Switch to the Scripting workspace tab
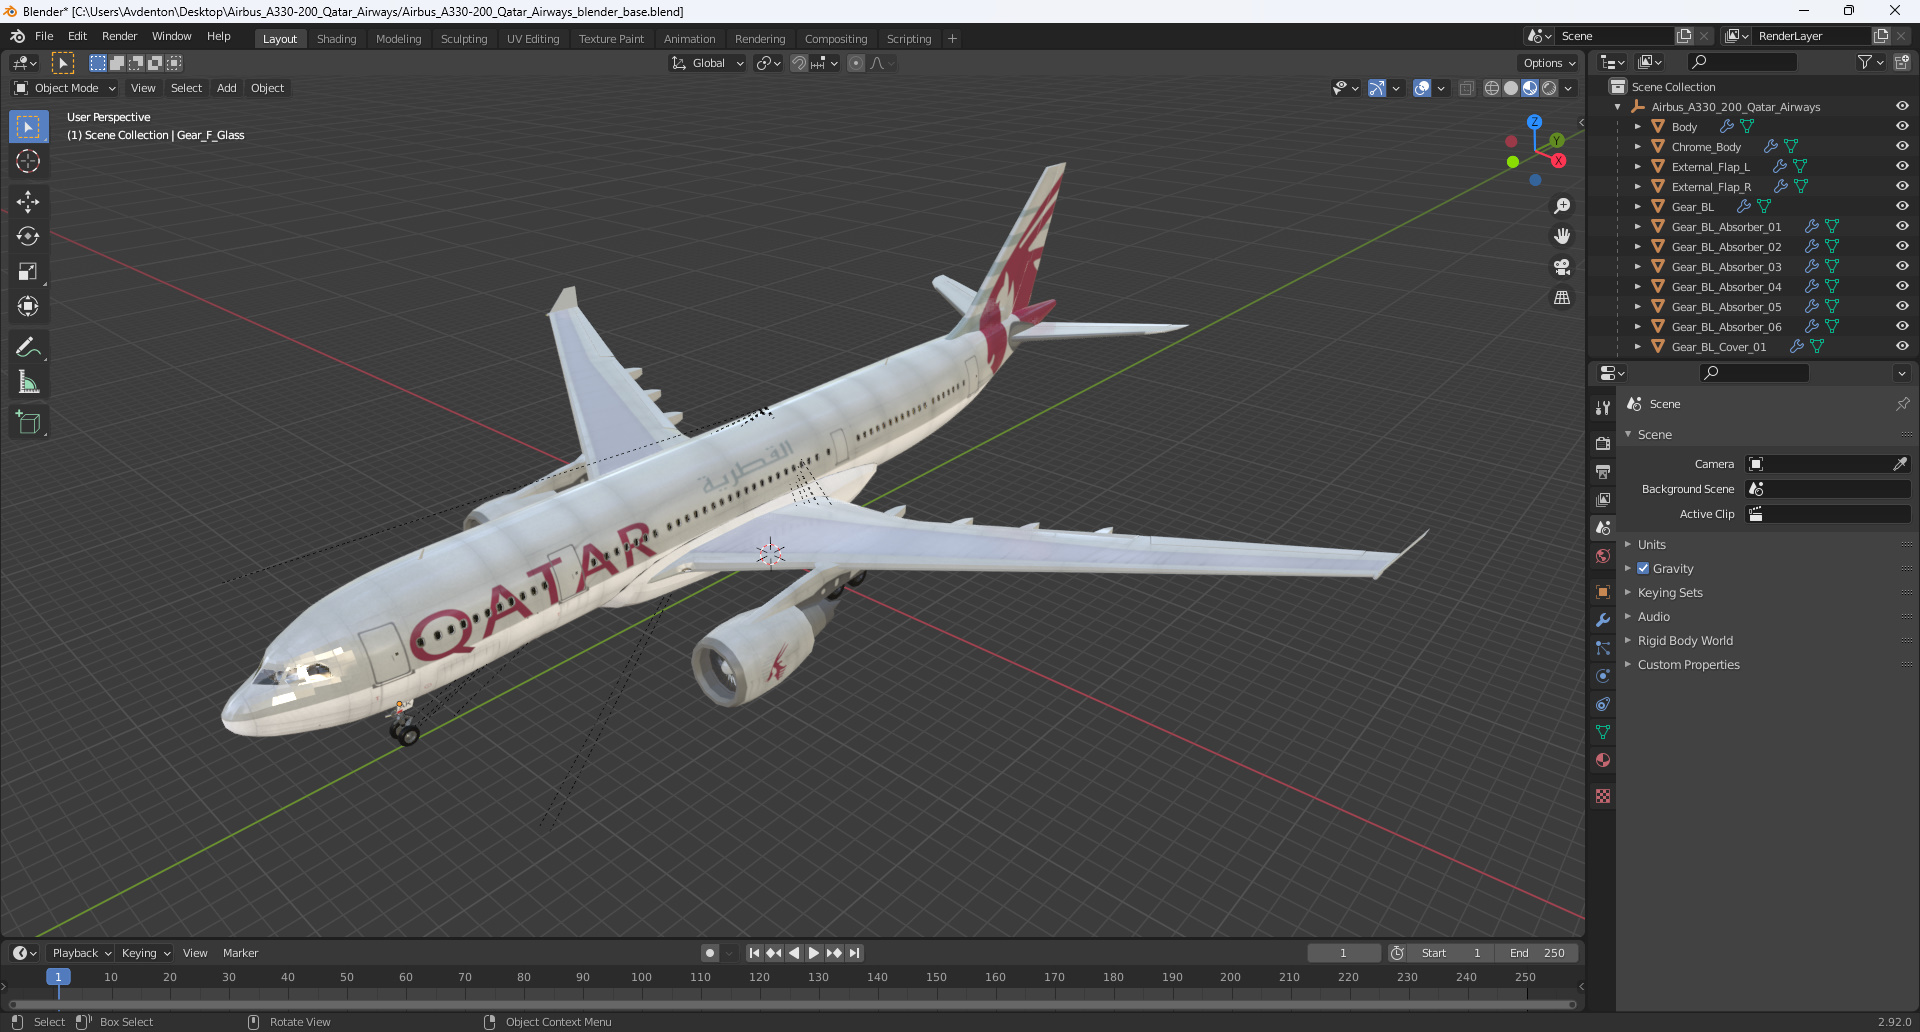The height and width of the screenshot is (1032, 1920). (908, 39)
